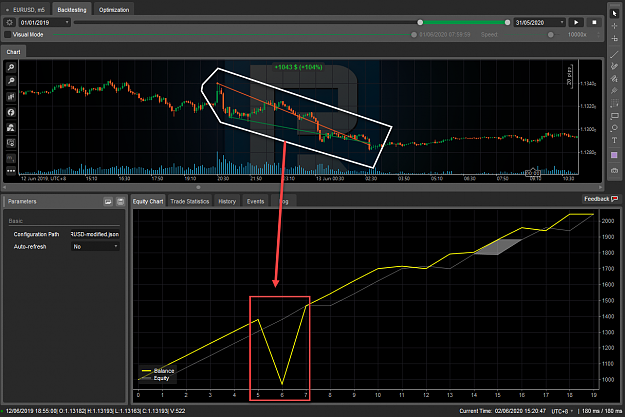Click backtest range slider left handle
This screenshot has width=625, height=417.
pos(420,22)
